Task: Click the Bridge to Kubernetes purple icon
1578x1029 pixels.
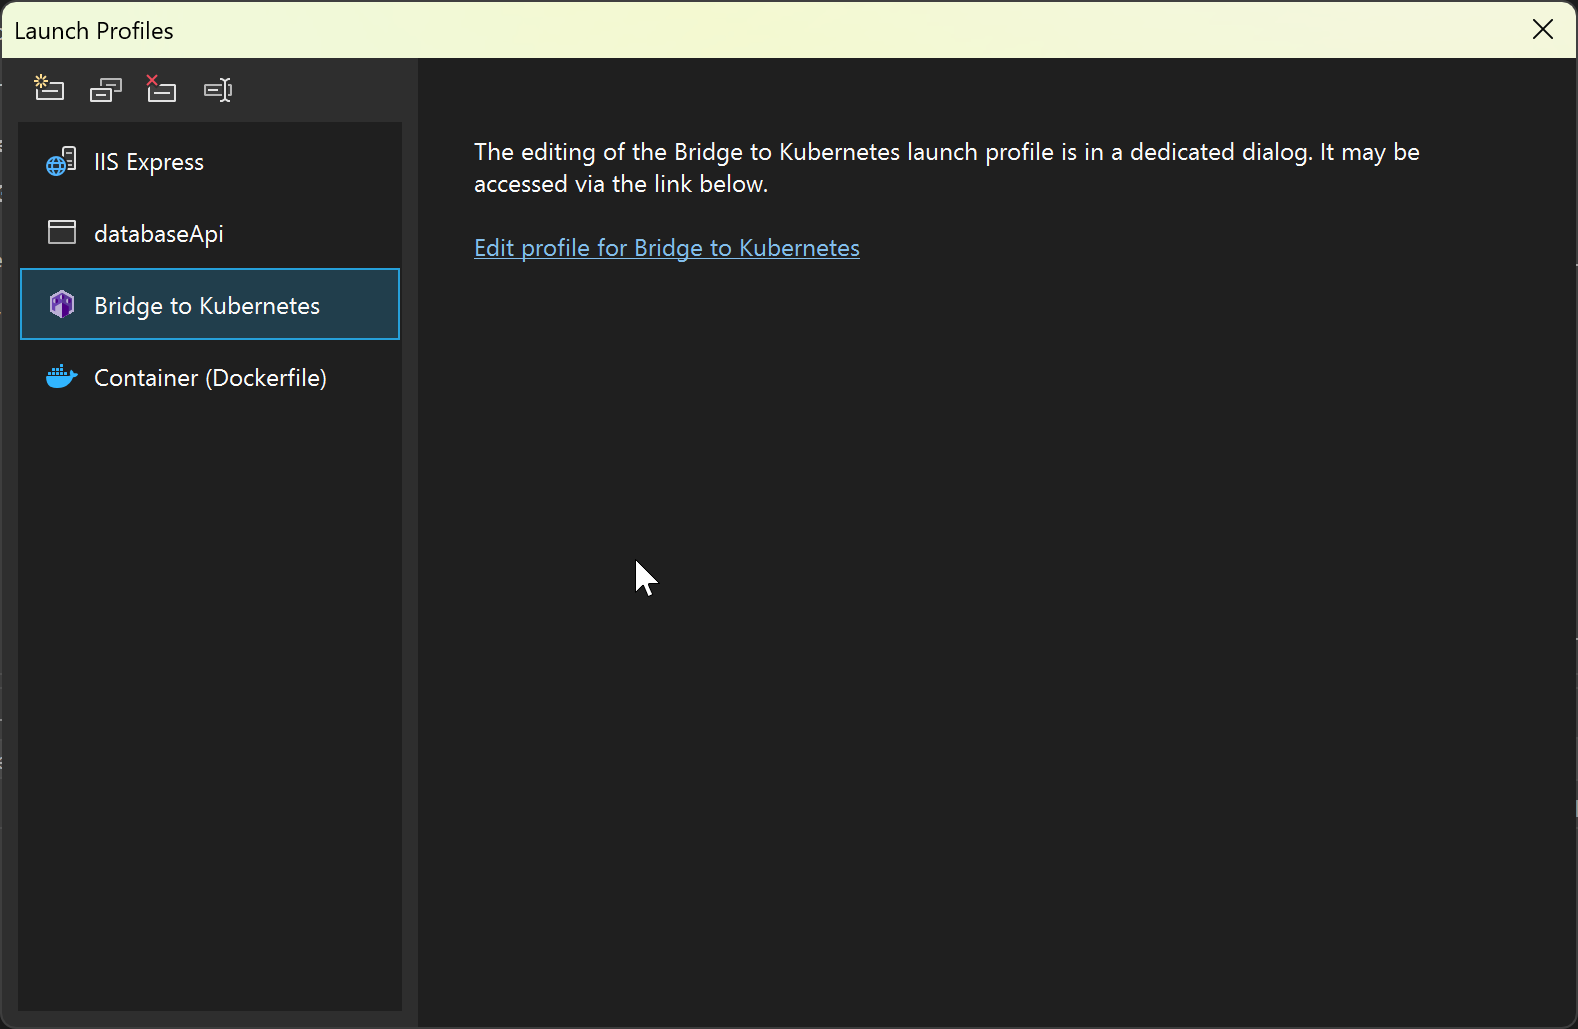Action: [x=62, y=304]
